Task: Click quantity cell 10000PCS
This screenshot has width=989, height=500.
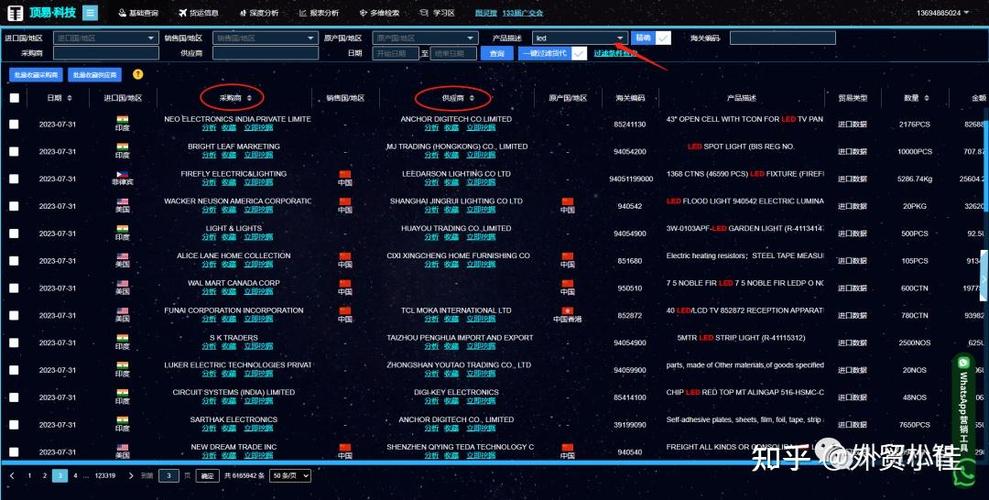Action: tap(915, 151)
